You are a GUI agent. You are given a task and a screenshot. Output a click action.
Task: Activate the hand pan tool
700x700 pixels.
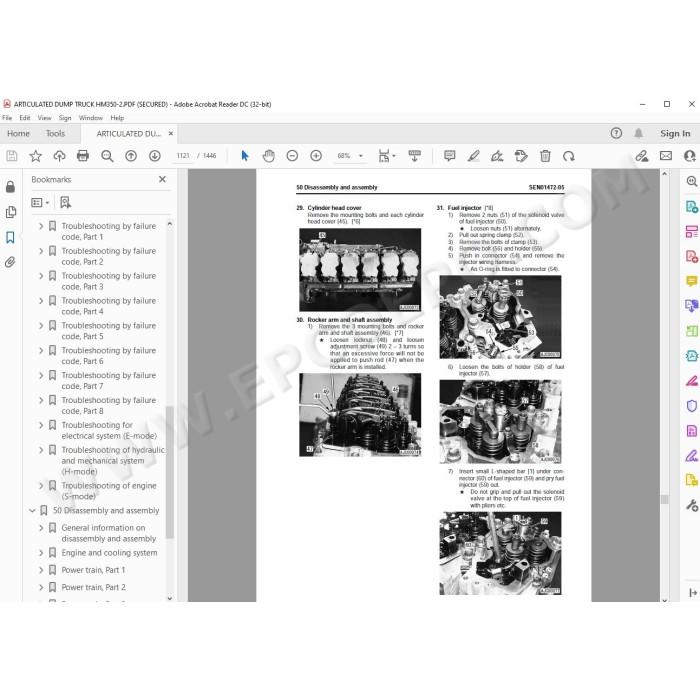(x=268, y=156)
